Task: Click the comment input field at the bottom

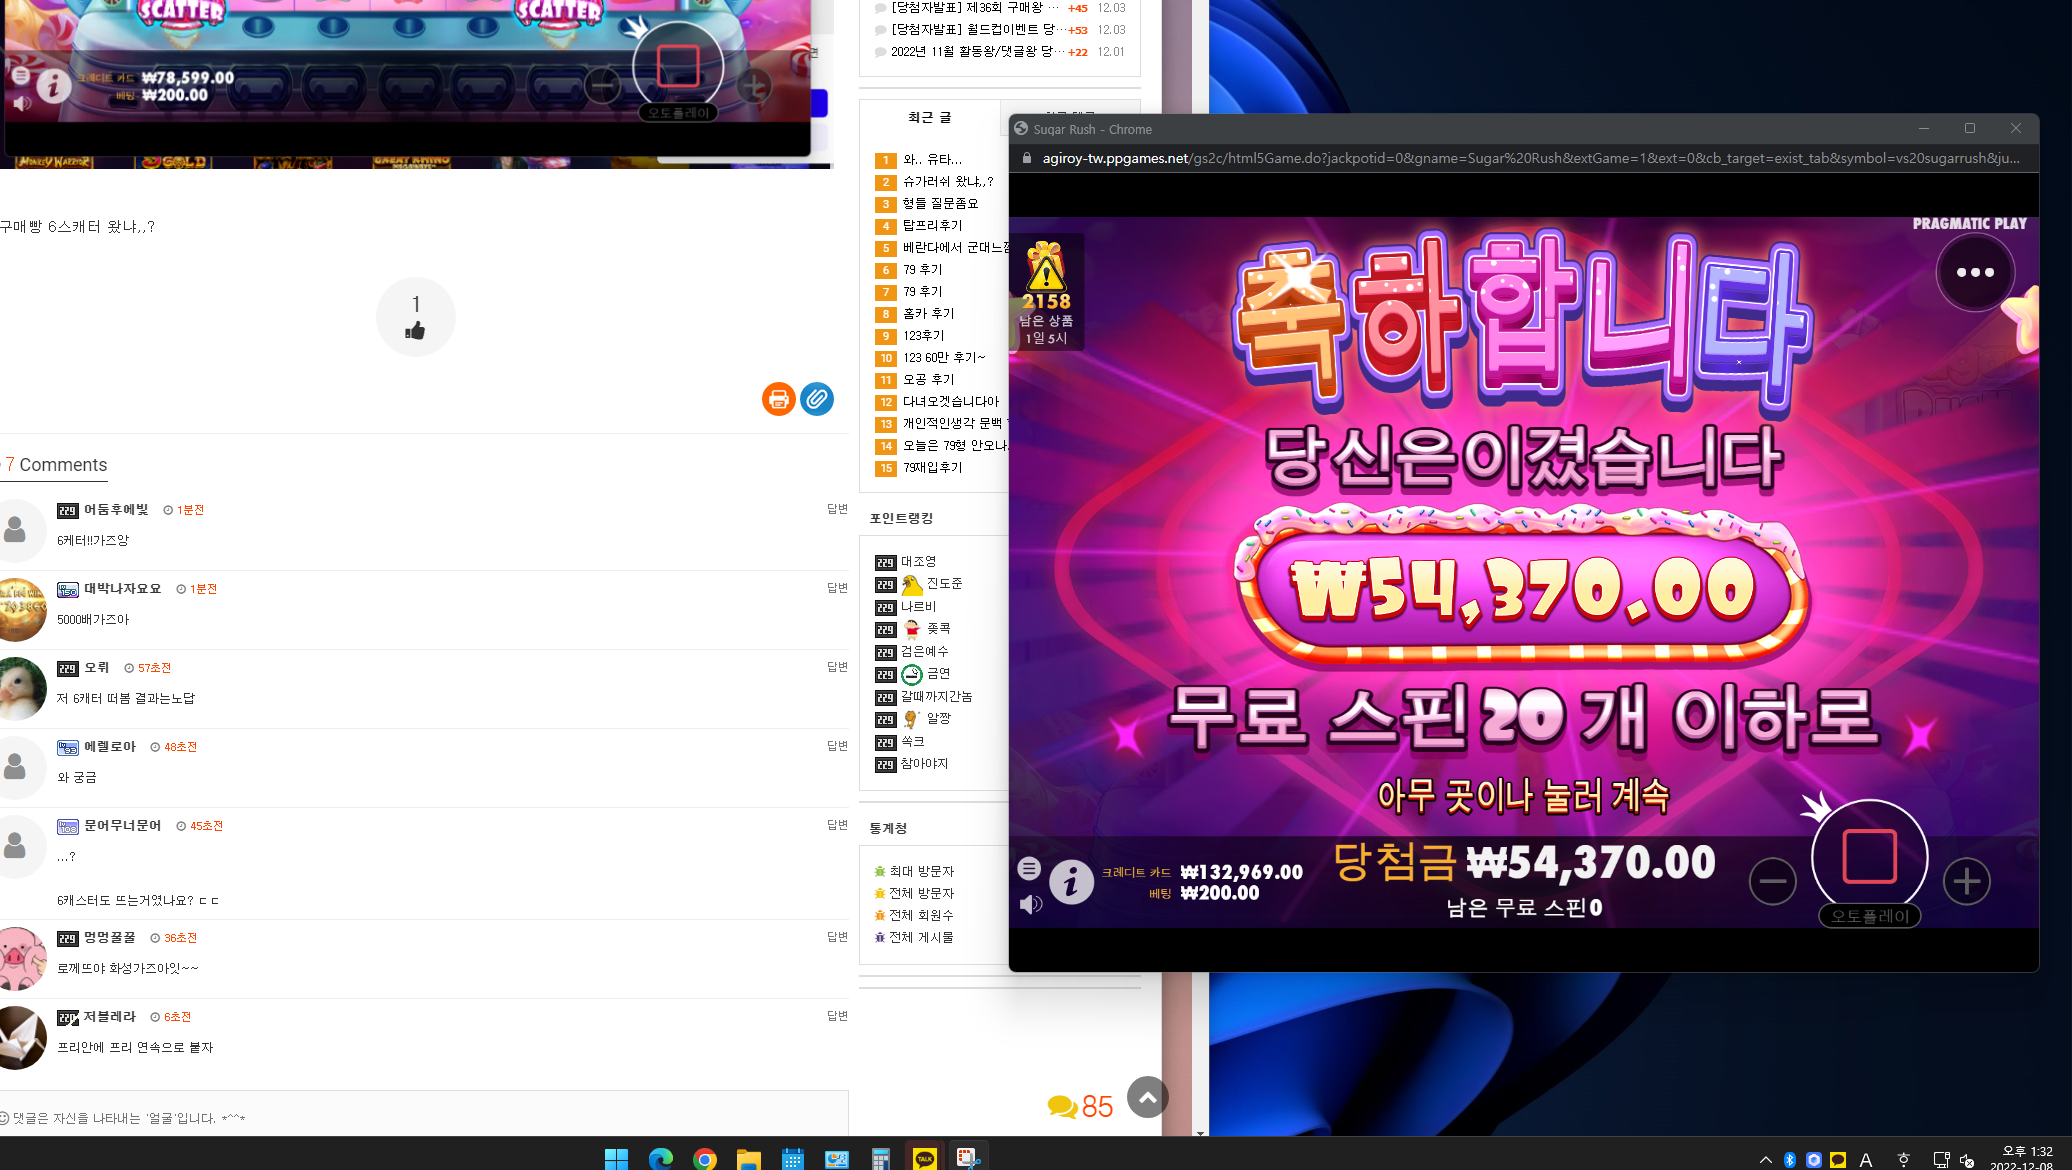Action: 424,1117
